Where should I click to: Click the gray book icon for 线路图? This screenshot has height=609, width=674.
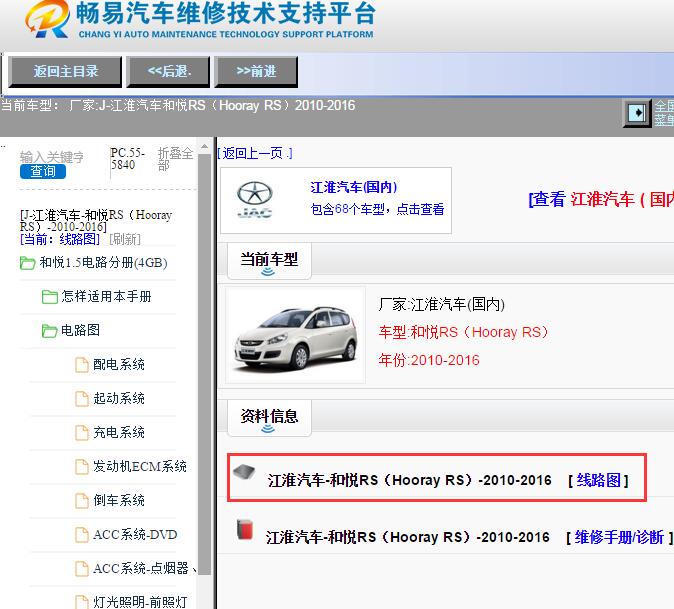(244, 472)
